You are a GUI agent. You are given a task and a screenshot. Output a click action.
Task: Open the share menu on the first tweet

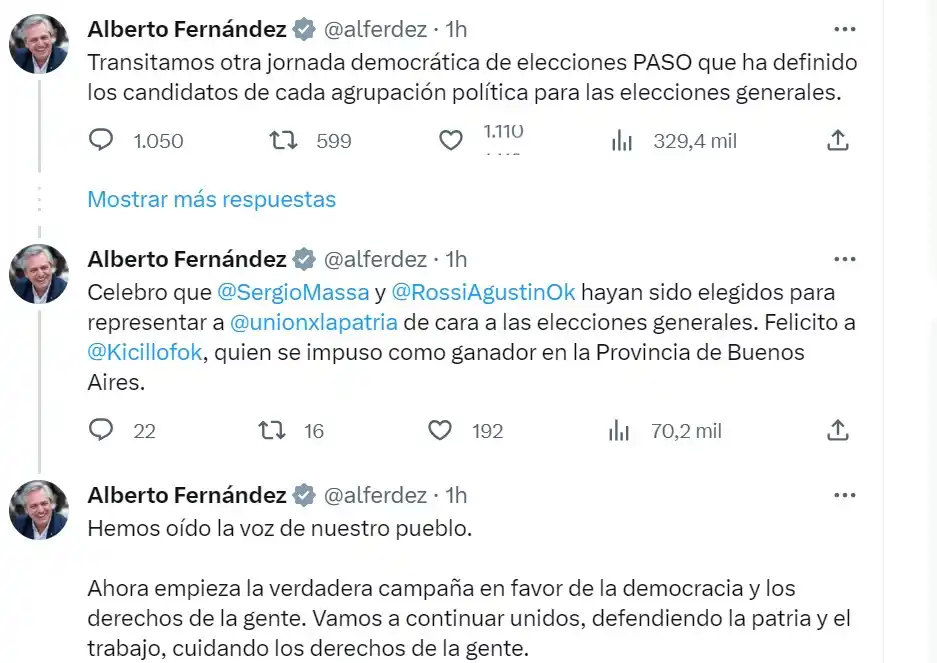pos(838,141)
